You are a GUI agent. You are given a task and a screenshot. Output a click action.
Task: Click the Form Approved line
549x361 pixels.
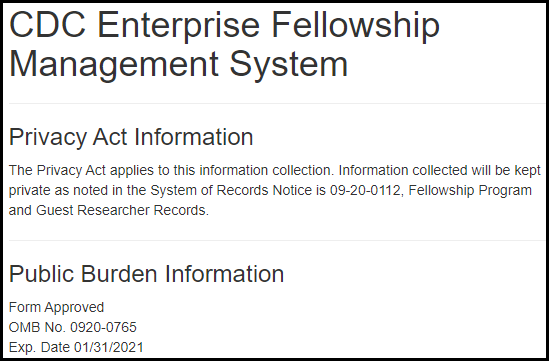(x=56, y=307)
